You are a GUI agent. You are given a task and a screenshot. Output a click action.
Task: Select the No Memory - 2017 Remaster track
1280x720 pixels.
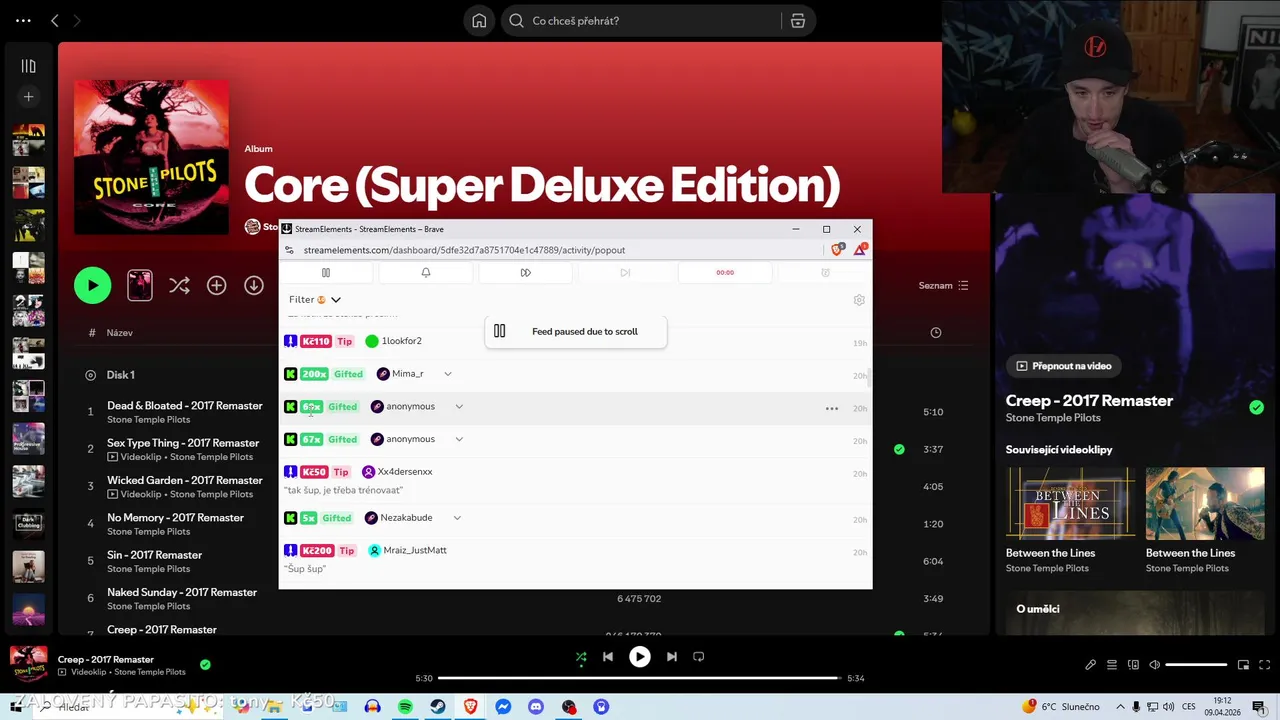(175, 518)
